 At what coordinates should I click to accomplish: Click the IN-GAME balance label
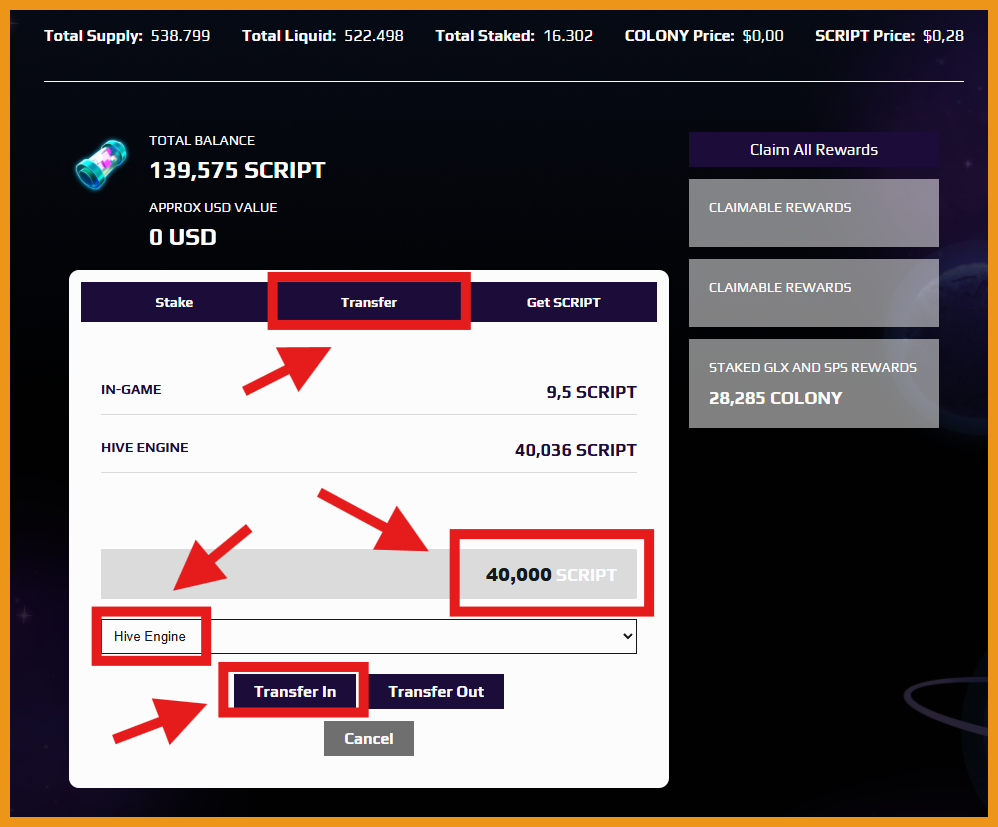click(x=131, y=390)
